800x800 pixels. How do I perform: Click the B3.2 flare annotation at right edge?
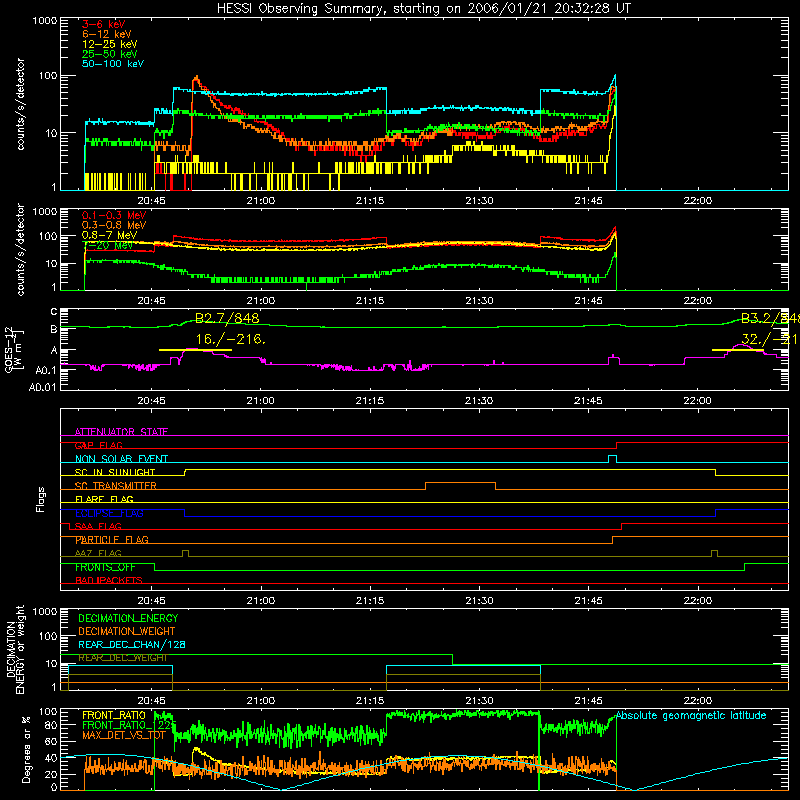coord(770,318)
